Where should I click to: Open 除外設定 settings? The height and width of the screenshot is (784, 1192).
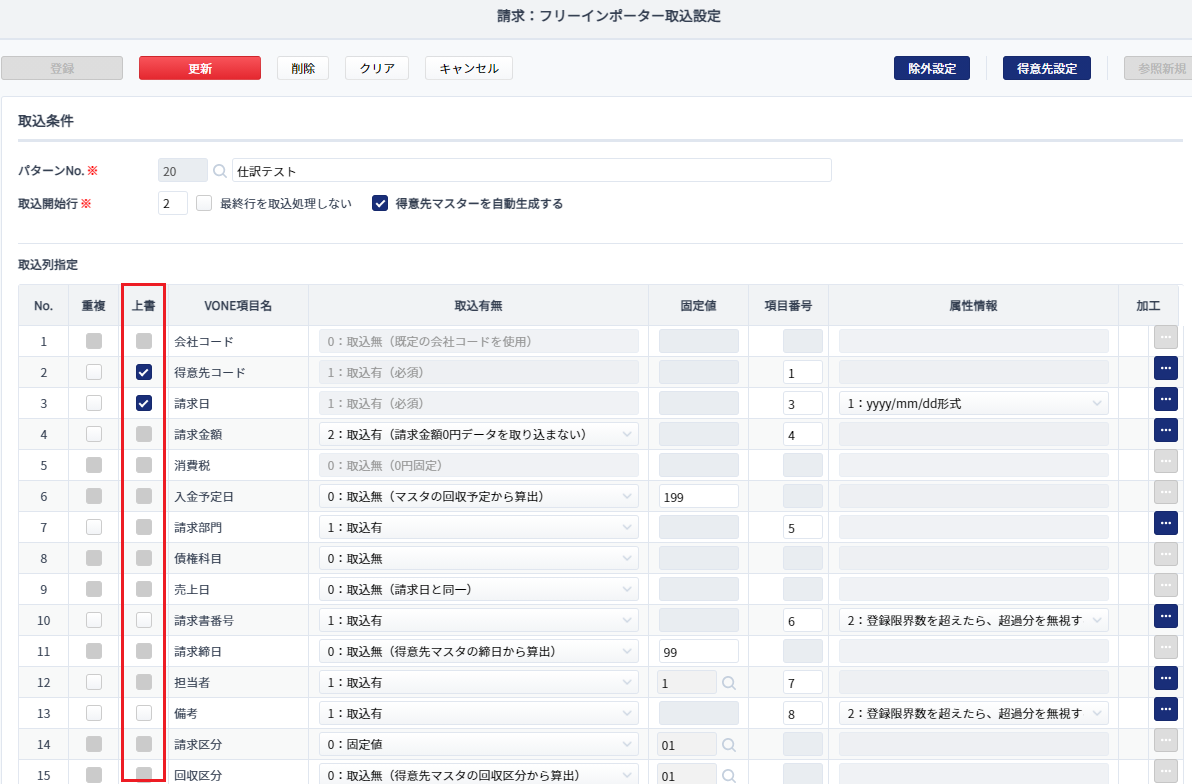point(932,68)
